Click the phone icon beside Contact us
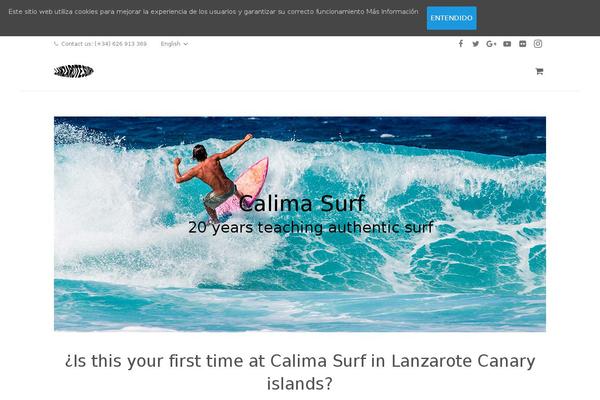 [x=56, y=44]
